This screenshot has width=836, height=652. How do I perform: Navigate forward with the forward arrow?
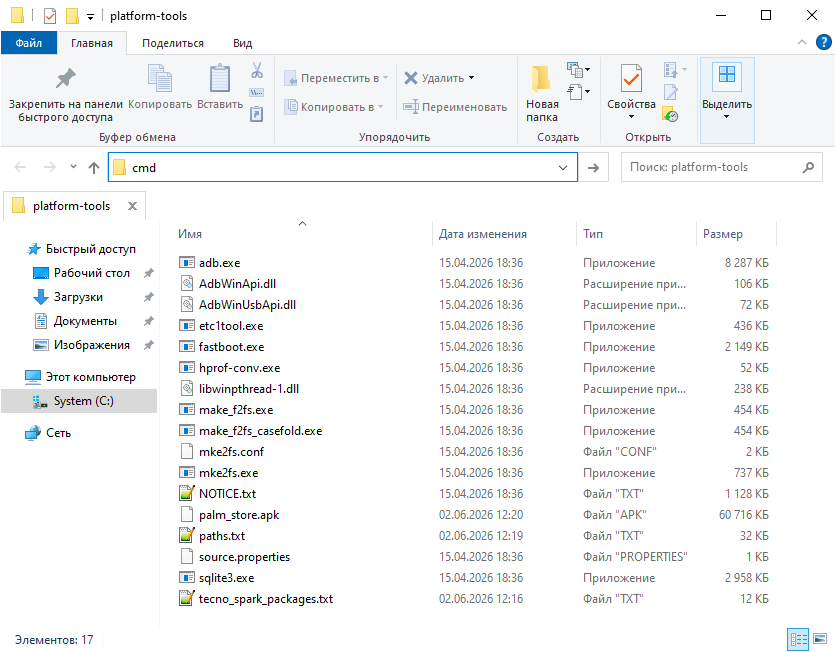pyautogui.click(x=50, y=168)
